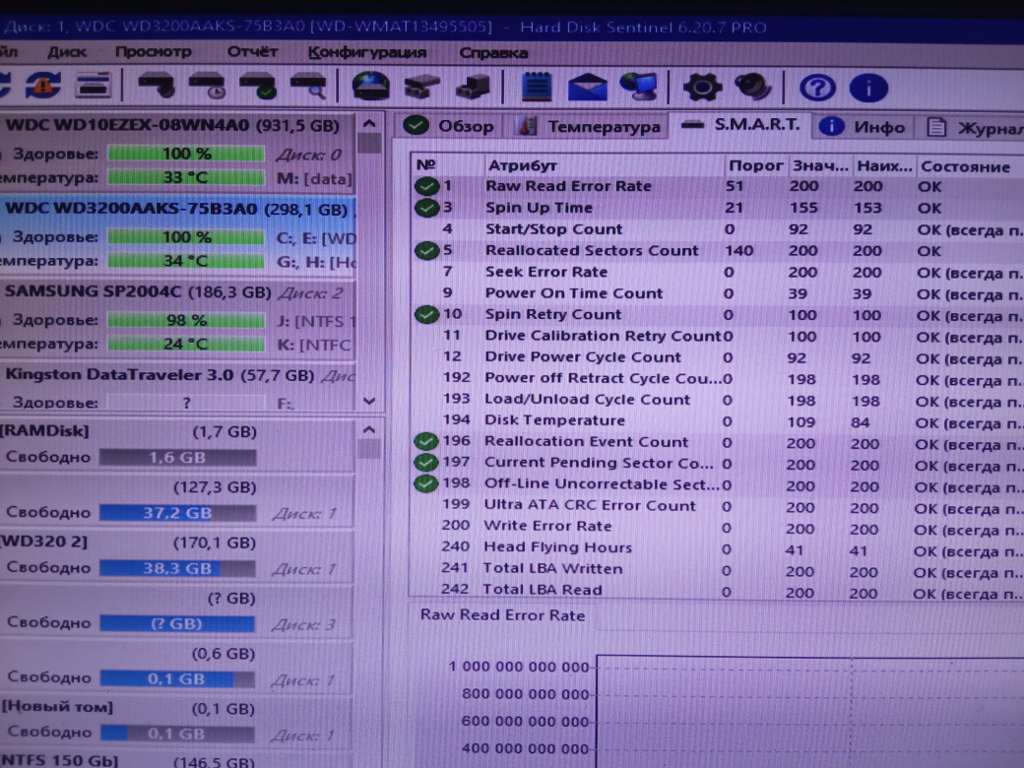This screenshot has width=1024, height=768.
Task: Select the [WD320 2] partition entry
Action: [x=178, y=555]
